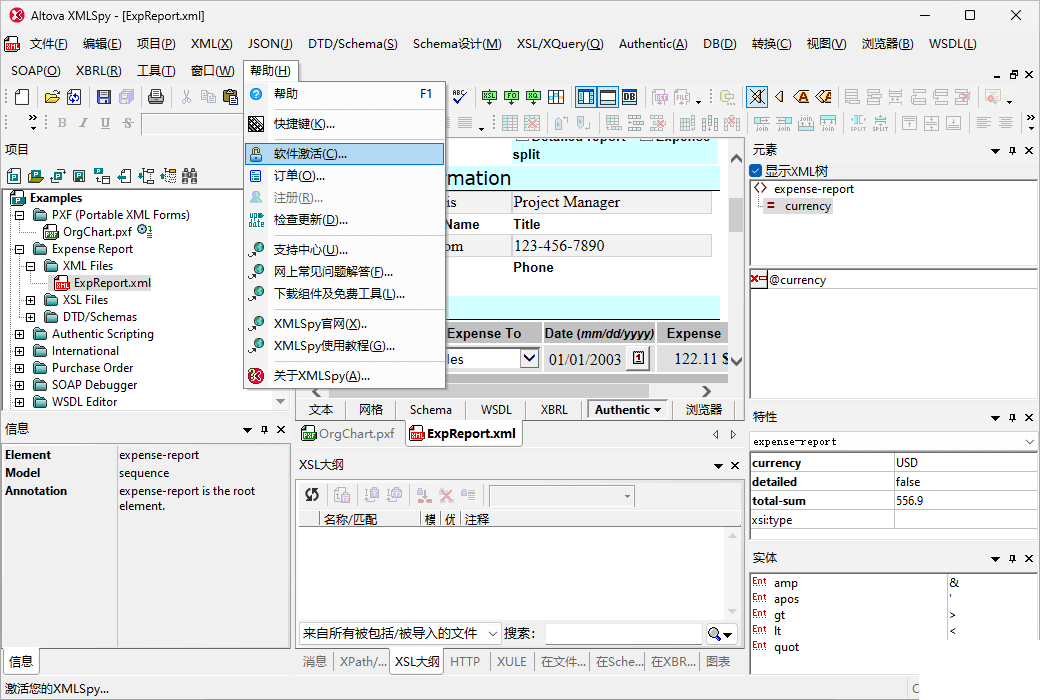Click the open project folder icon

[37, 176]
